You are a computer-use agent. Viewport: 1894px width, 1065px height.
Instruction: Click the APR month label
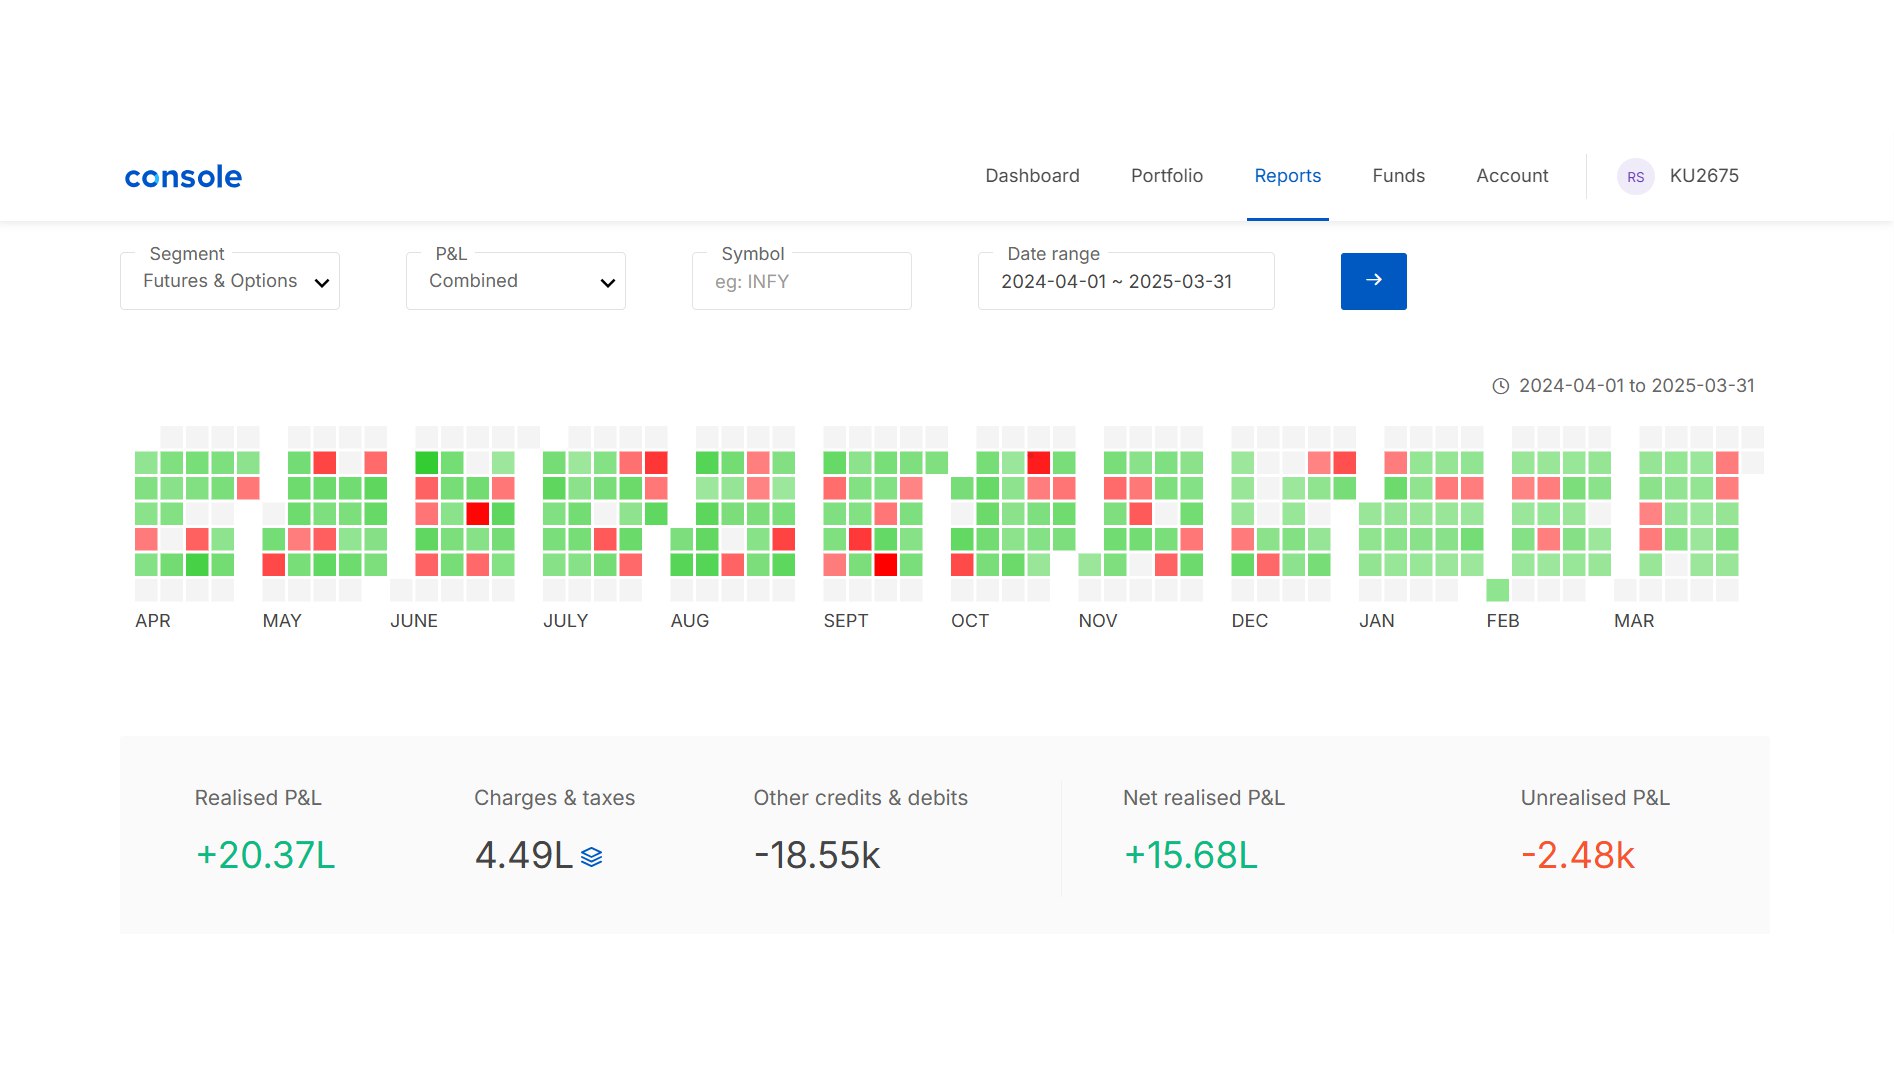tap(153, 621)
